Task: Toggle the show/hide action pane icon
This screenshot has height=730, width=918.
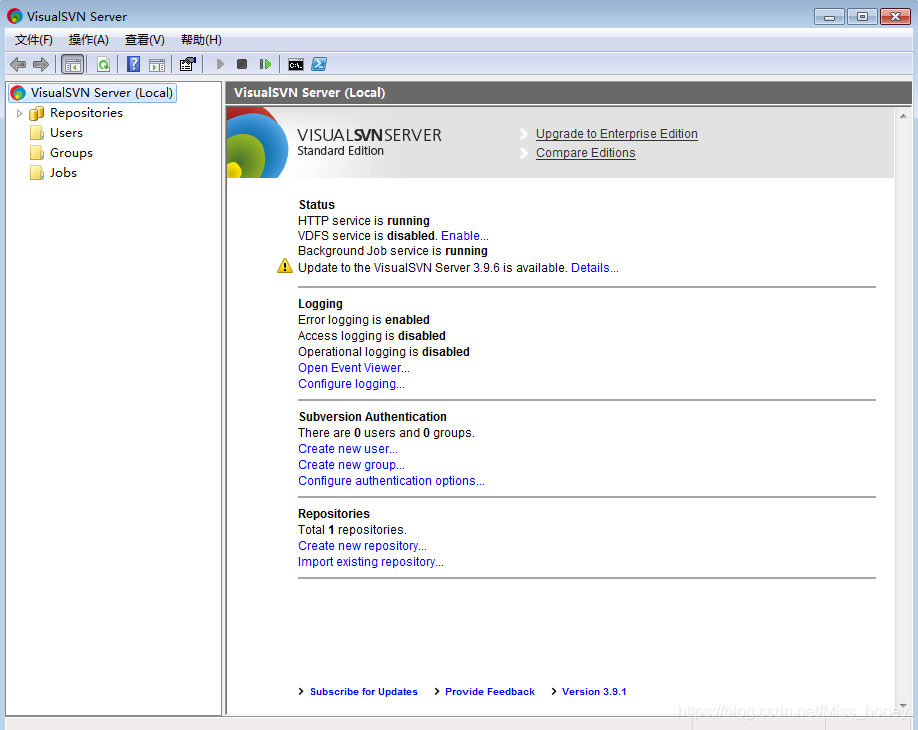Action: coord(157,64)
